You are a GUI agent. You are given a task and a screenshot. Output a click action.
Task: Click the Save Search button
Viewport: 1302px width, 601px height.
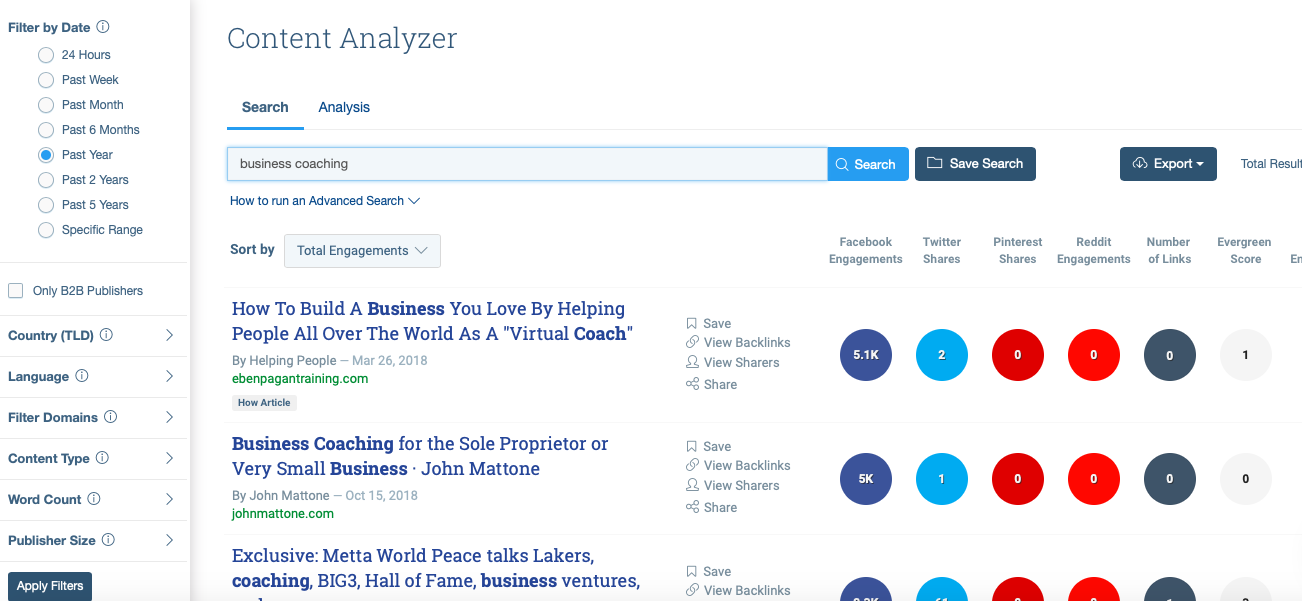(x=975, y=164)
